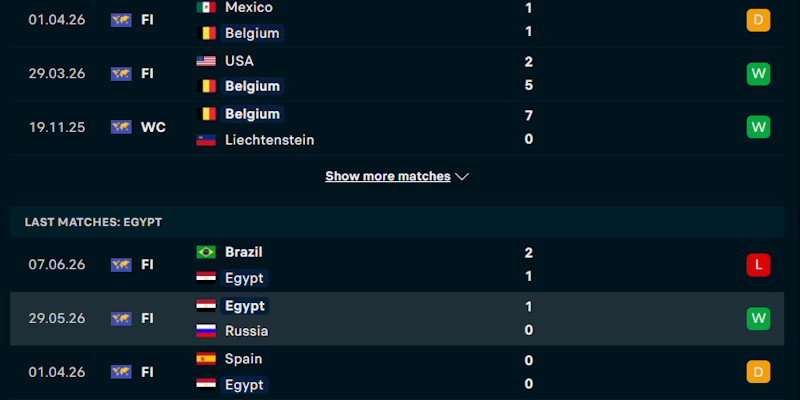Click the 7 score in Belgium vs Liechtenstein
Image resolution: width=800 pixels, height=400 pixels.
coord(529,116)
